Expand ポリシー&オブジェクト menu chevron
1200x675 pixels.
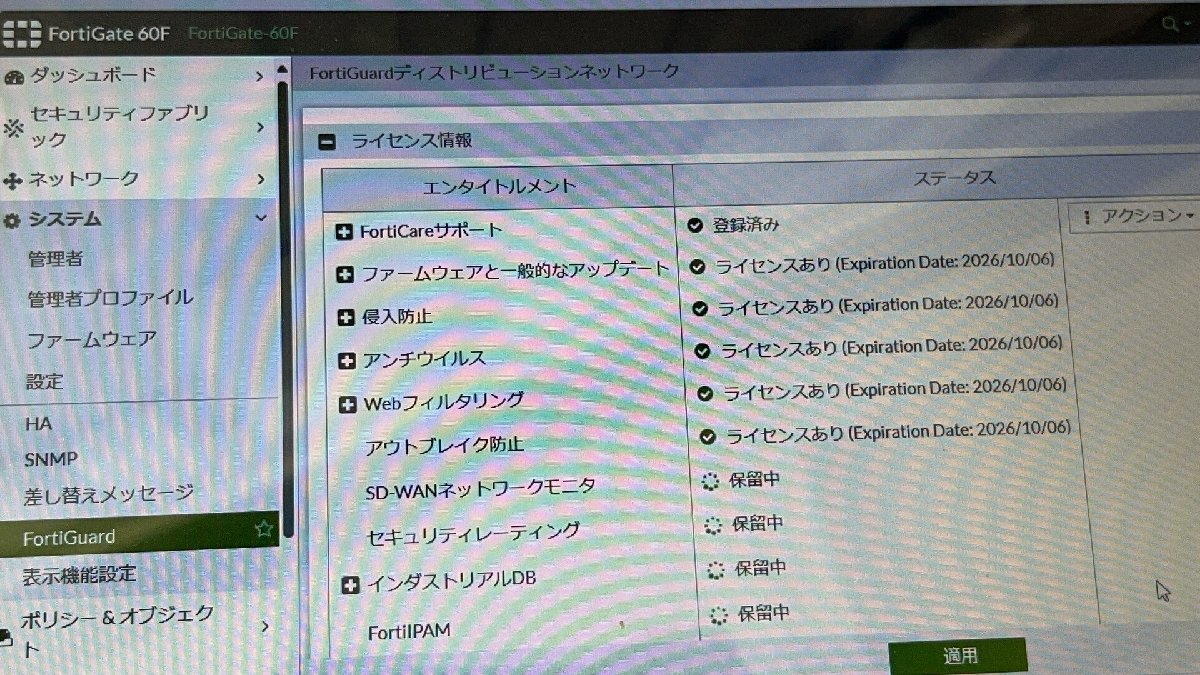265,627
